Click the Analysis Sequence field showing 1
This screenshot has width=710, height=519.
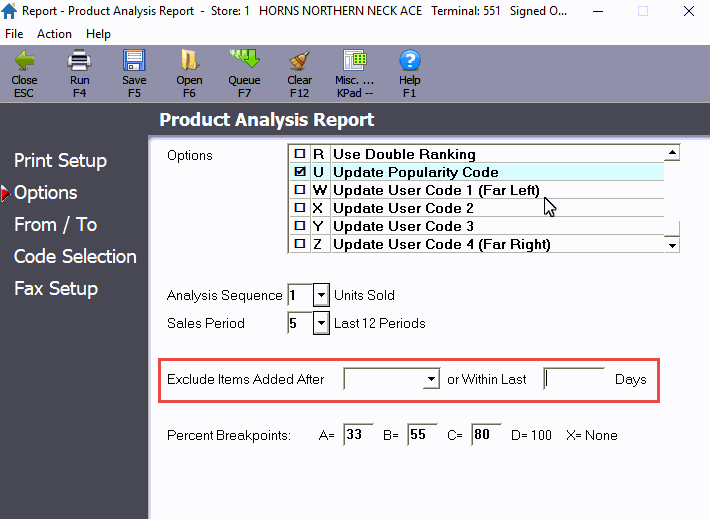click(x=300, y=295)
